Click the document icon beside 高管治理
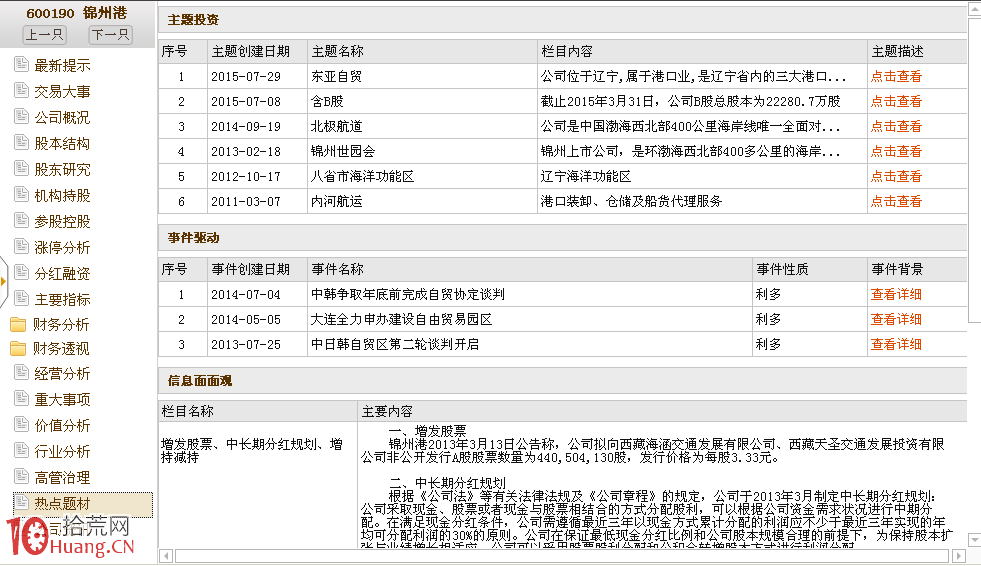This screenshot has width=981, height=566. click(x=21, y=477)
